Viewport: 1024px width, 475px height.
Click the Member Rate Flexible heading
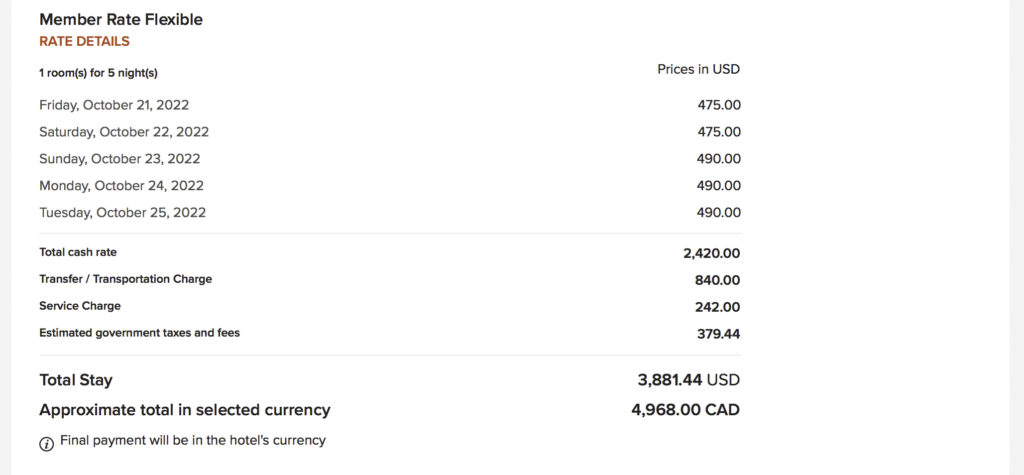tap(120, 19)
